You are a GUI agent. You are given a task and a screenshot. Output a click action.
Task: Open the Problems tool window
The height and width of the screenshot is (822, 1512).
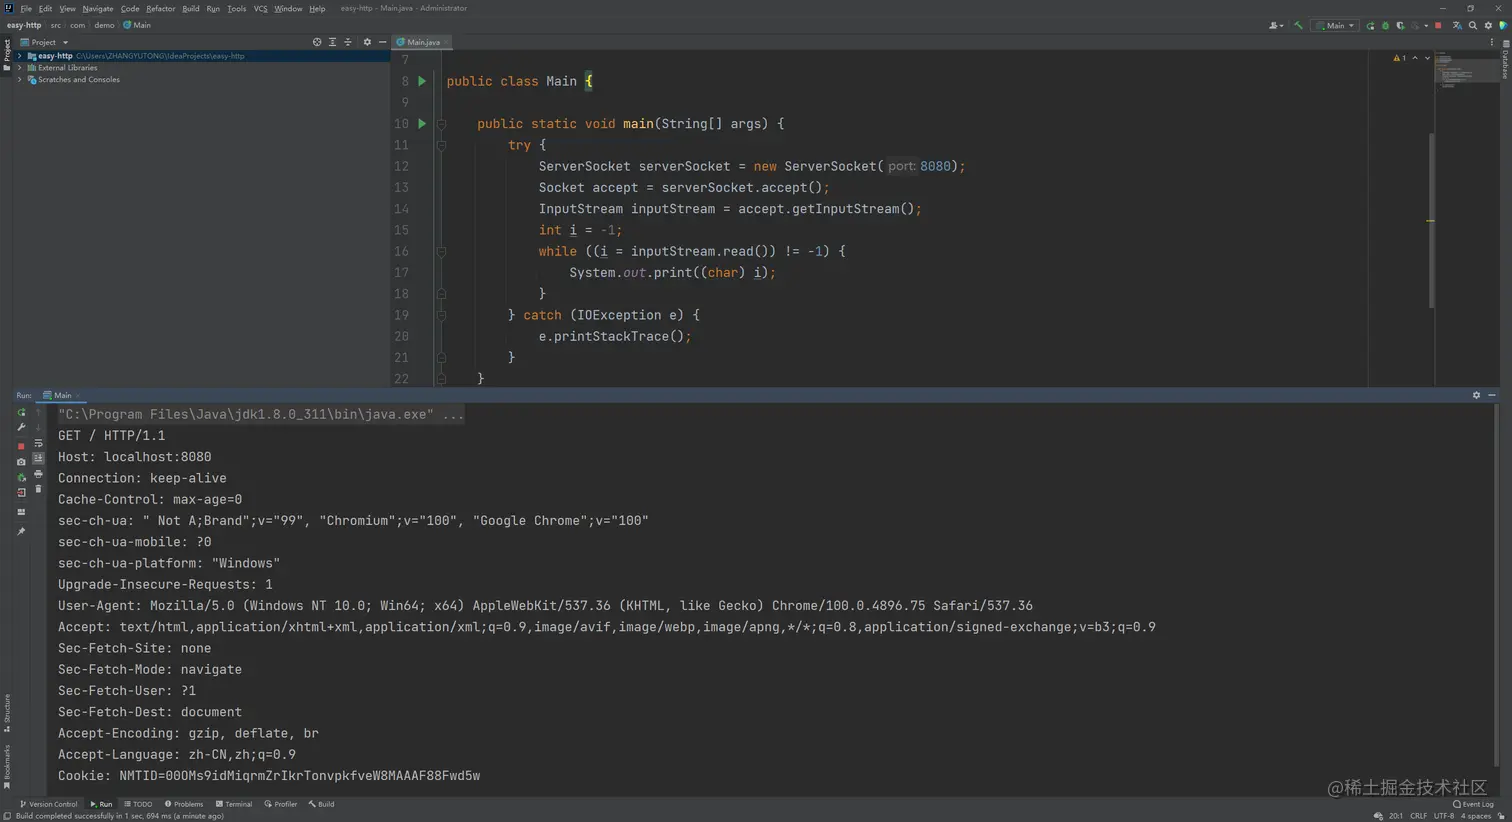tap(184, 804)
